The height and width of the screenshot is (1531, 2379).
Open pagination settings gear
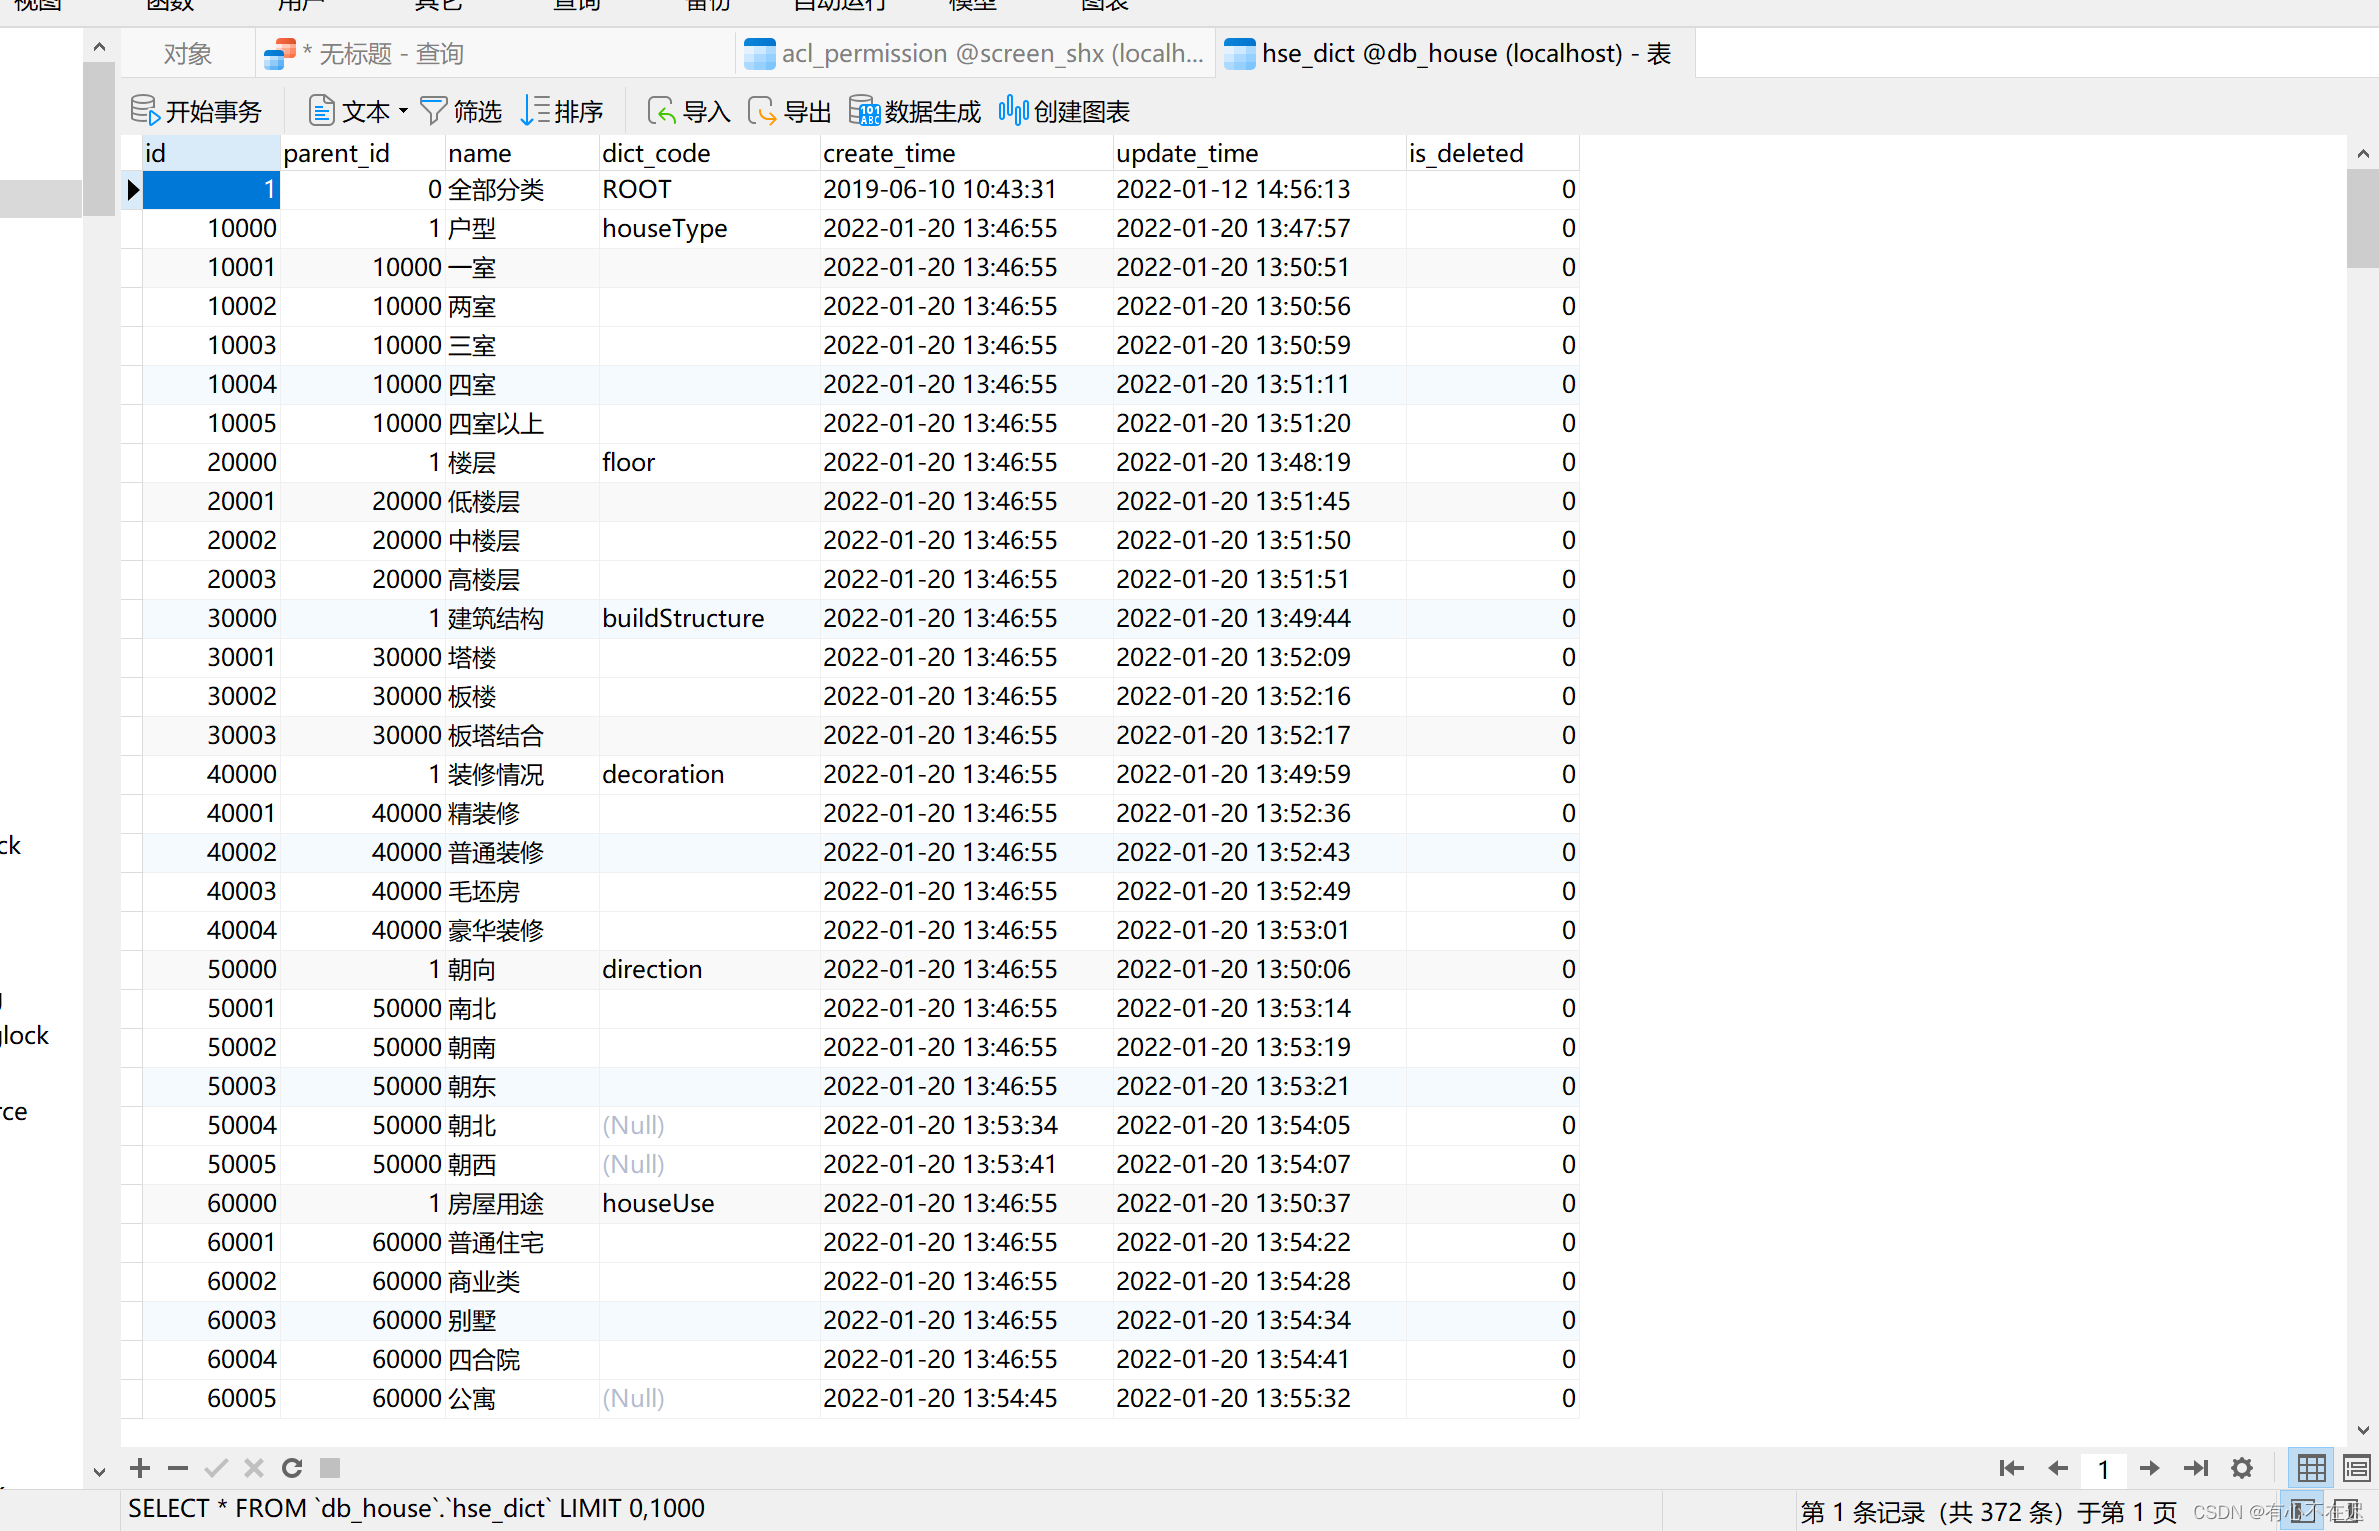(2242, 1467)
